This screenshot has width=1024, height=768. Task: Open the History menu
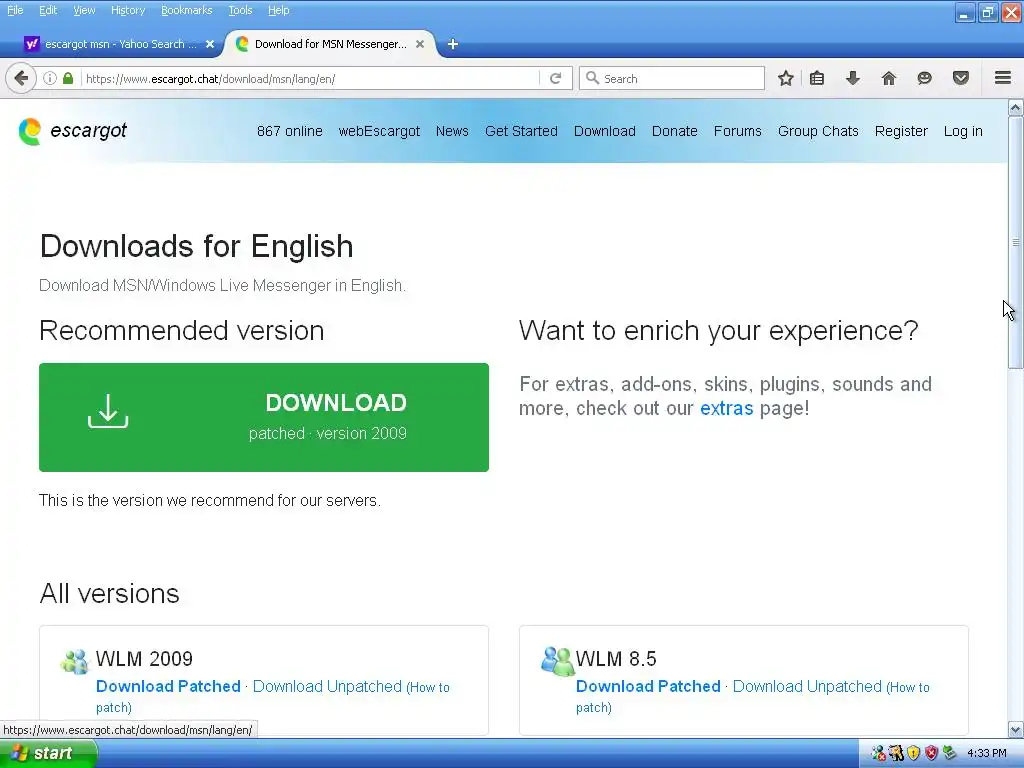click(x=128, y=10)
